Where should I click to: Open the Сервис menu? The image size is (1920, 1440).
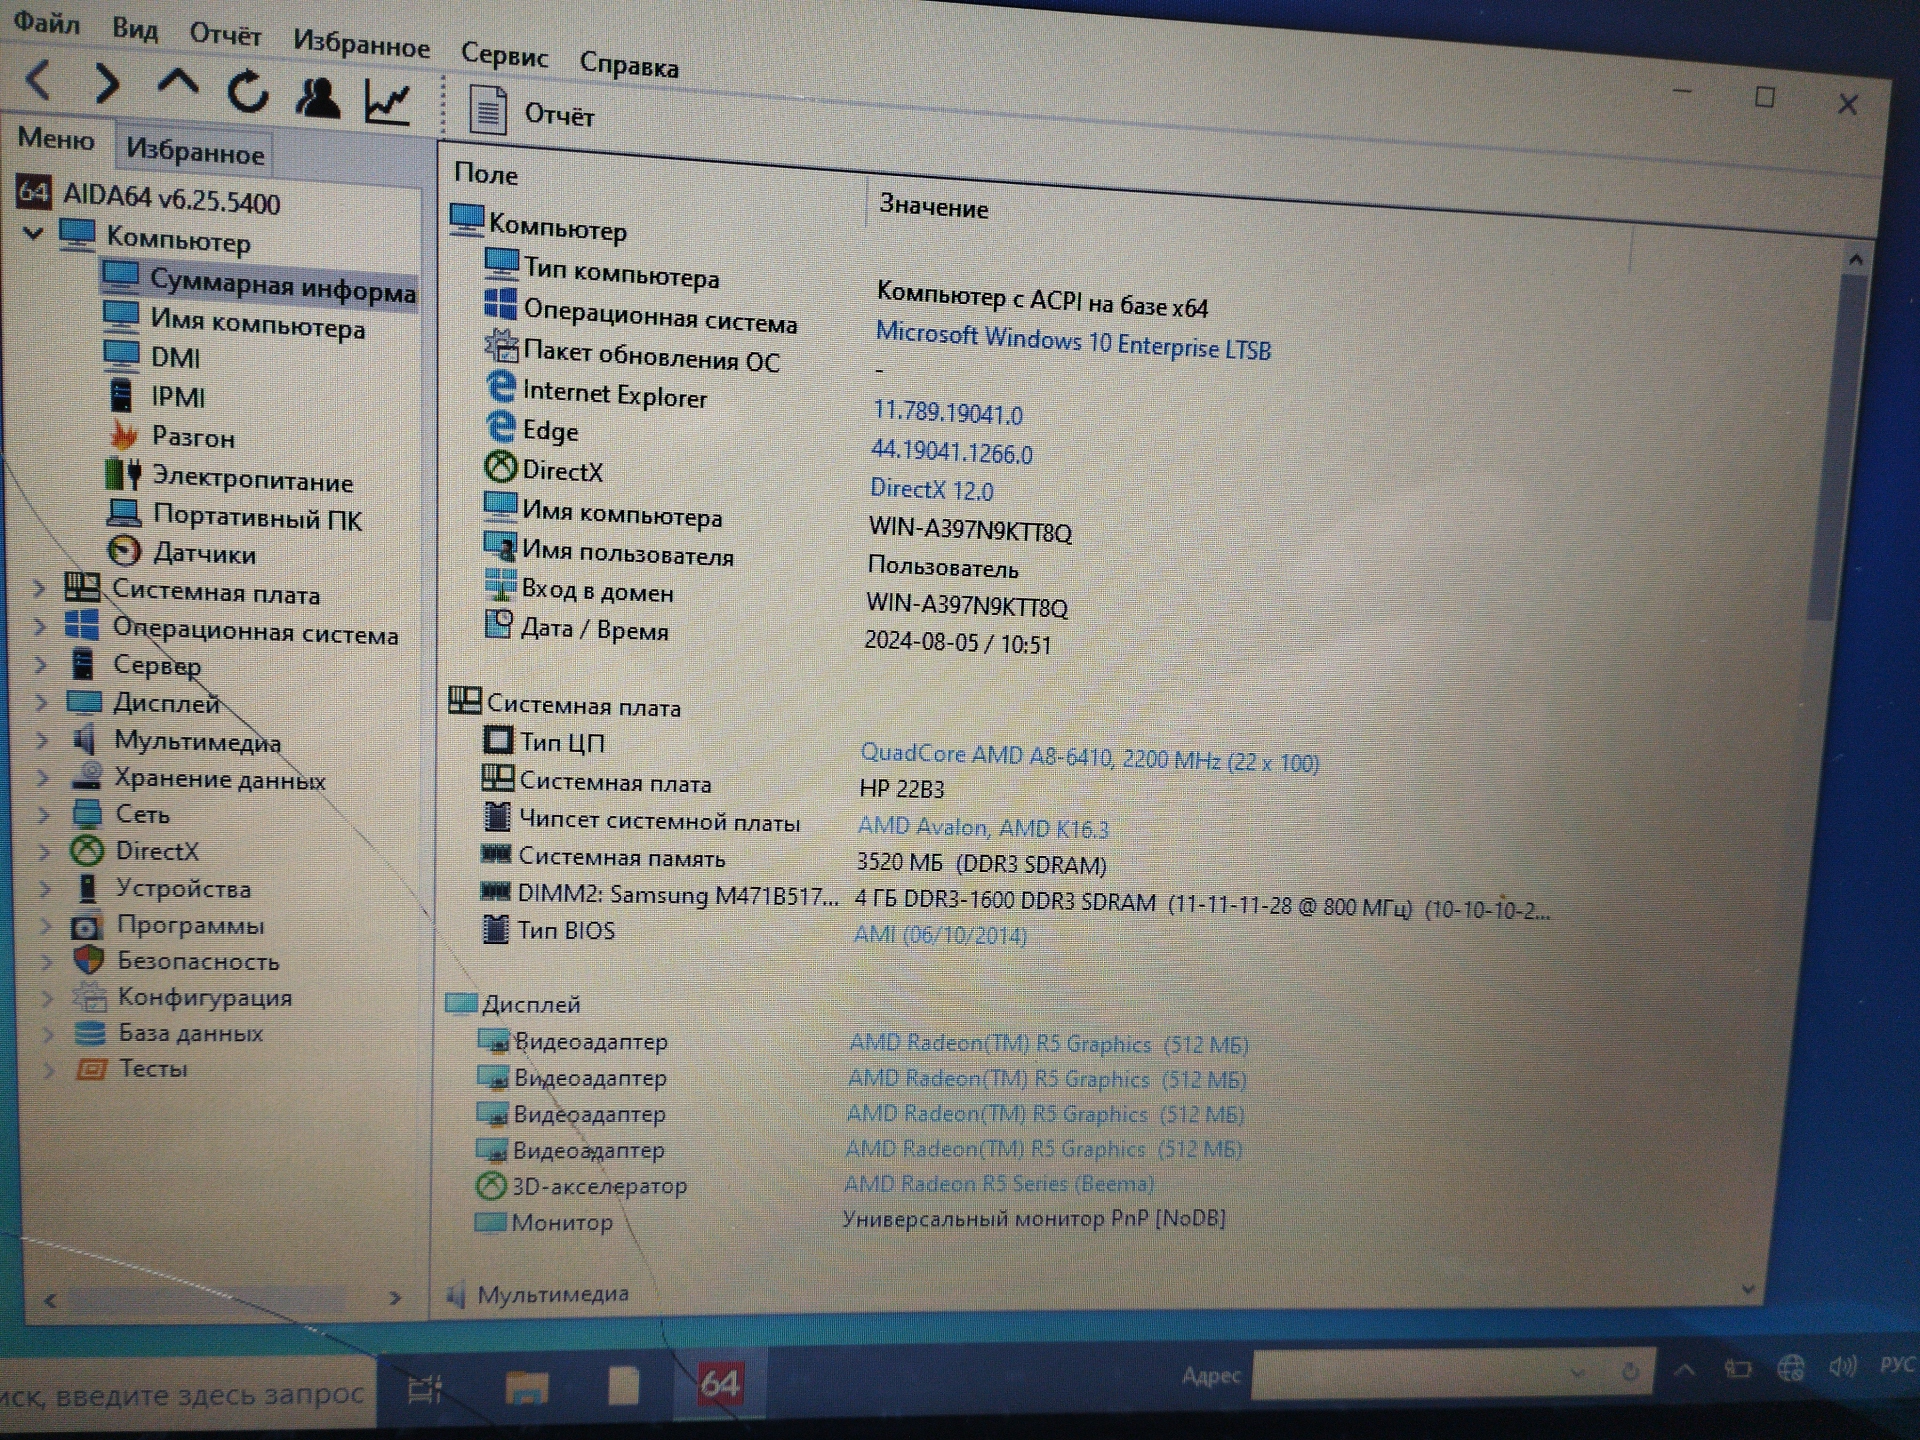point(504,54)
